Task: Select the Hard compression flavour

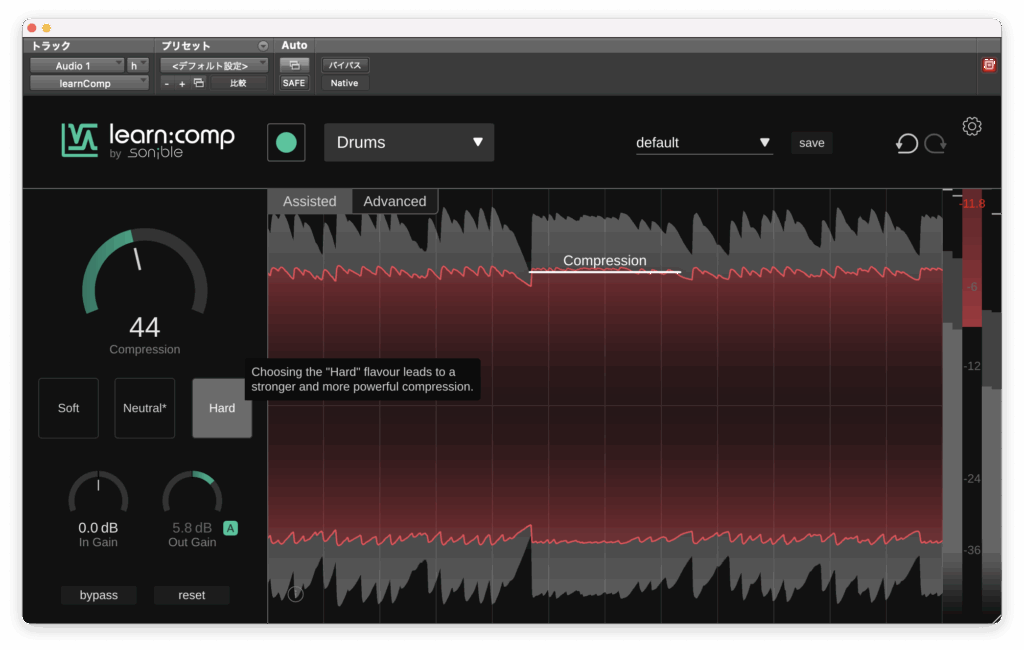Action: tap(222, 408)
